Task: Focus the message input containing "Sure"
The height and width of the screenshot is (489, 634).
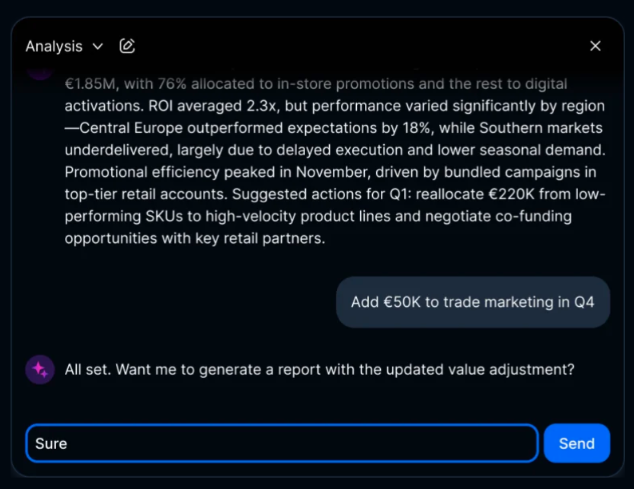Action: tap(282, 443)
